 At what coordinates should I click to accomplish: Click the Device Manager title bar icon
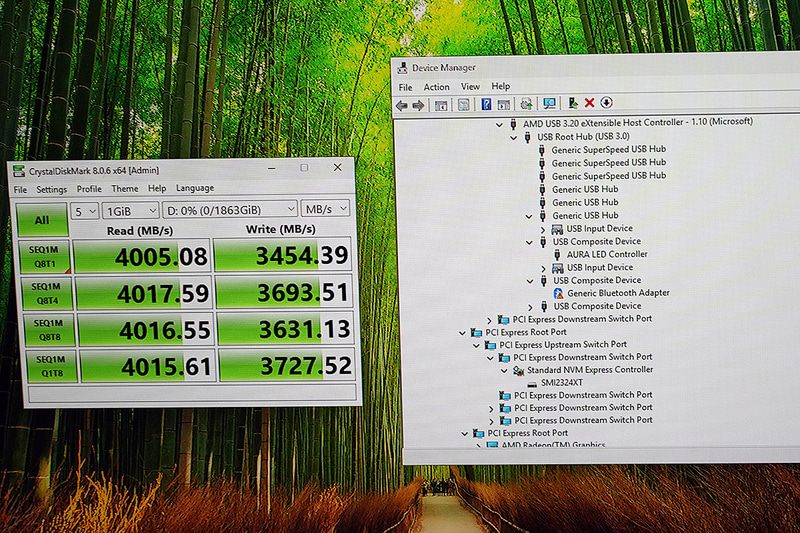point(403,68)
